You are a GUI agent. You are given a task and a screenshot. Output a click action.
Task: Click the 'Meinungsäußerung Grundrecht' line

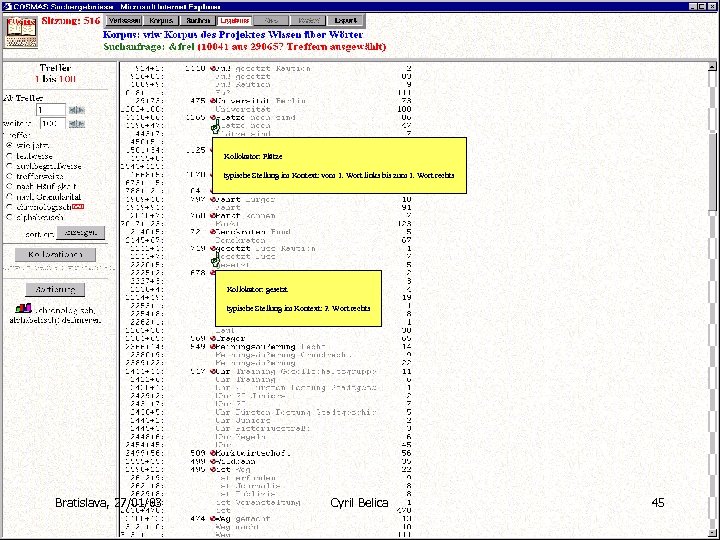tap(283, 355)
